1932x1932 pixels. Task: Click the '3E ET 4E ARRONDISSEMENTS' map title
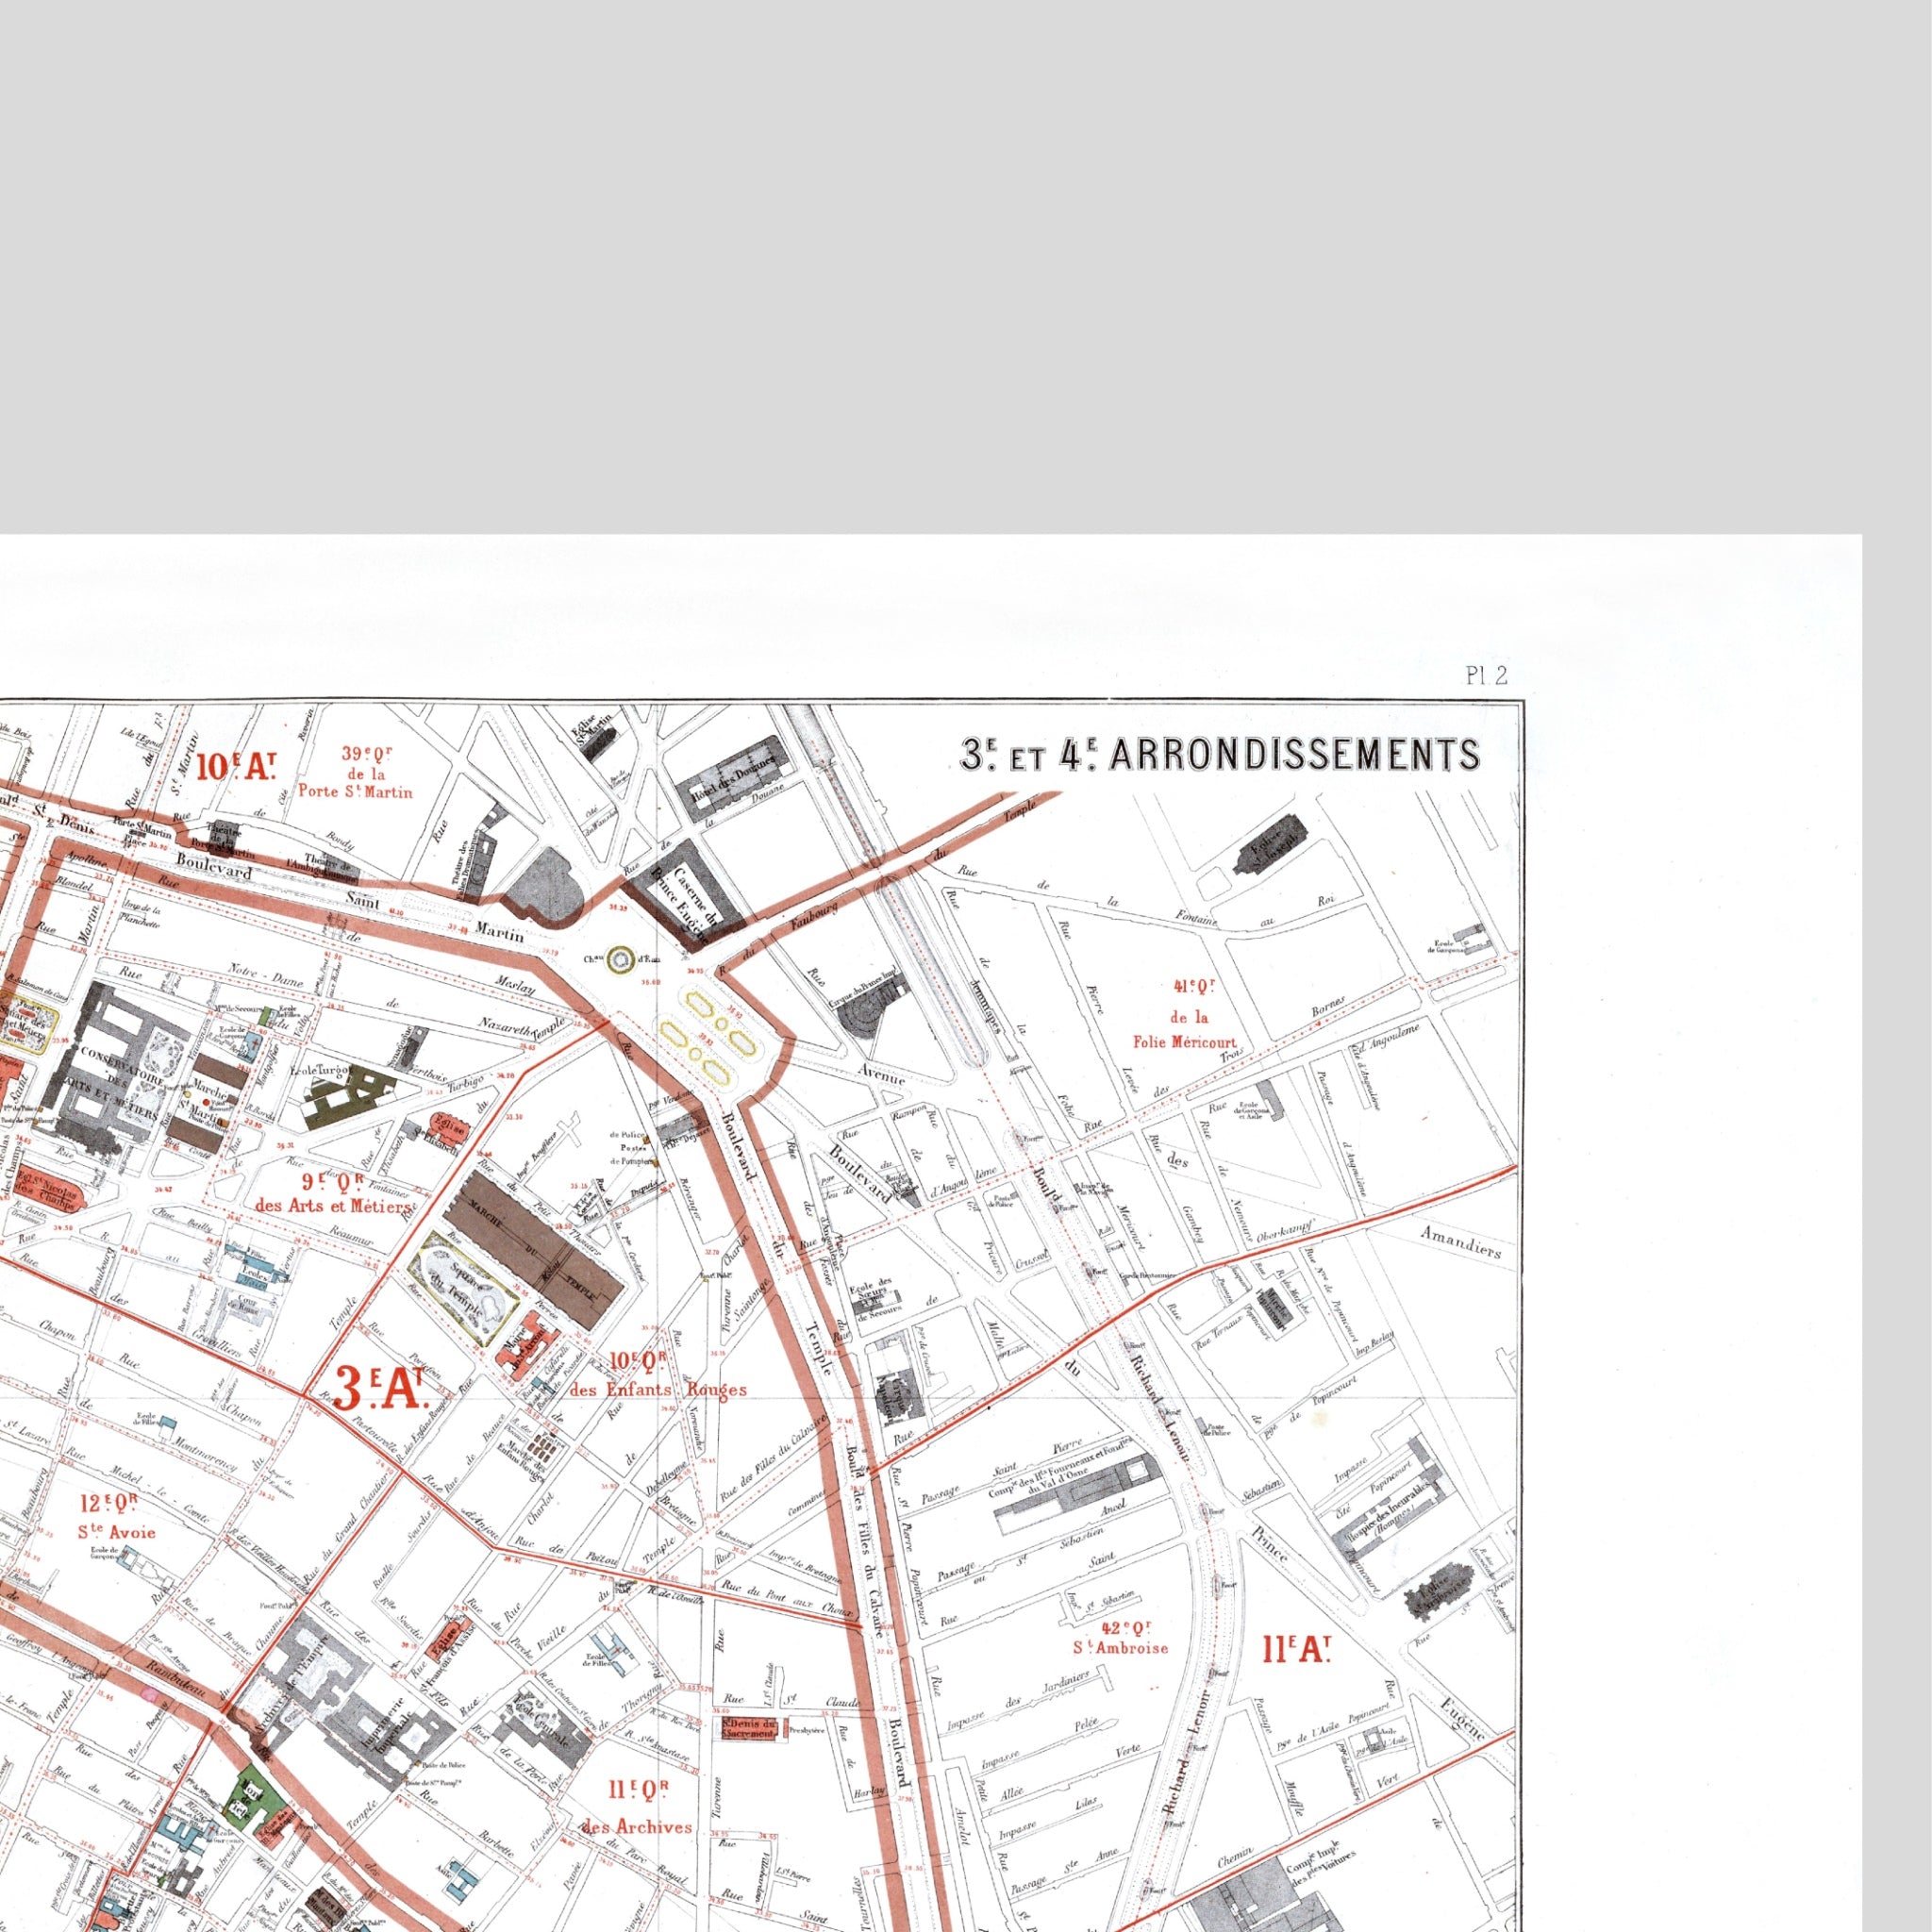pyautogui.click(x=1219, y=755)
